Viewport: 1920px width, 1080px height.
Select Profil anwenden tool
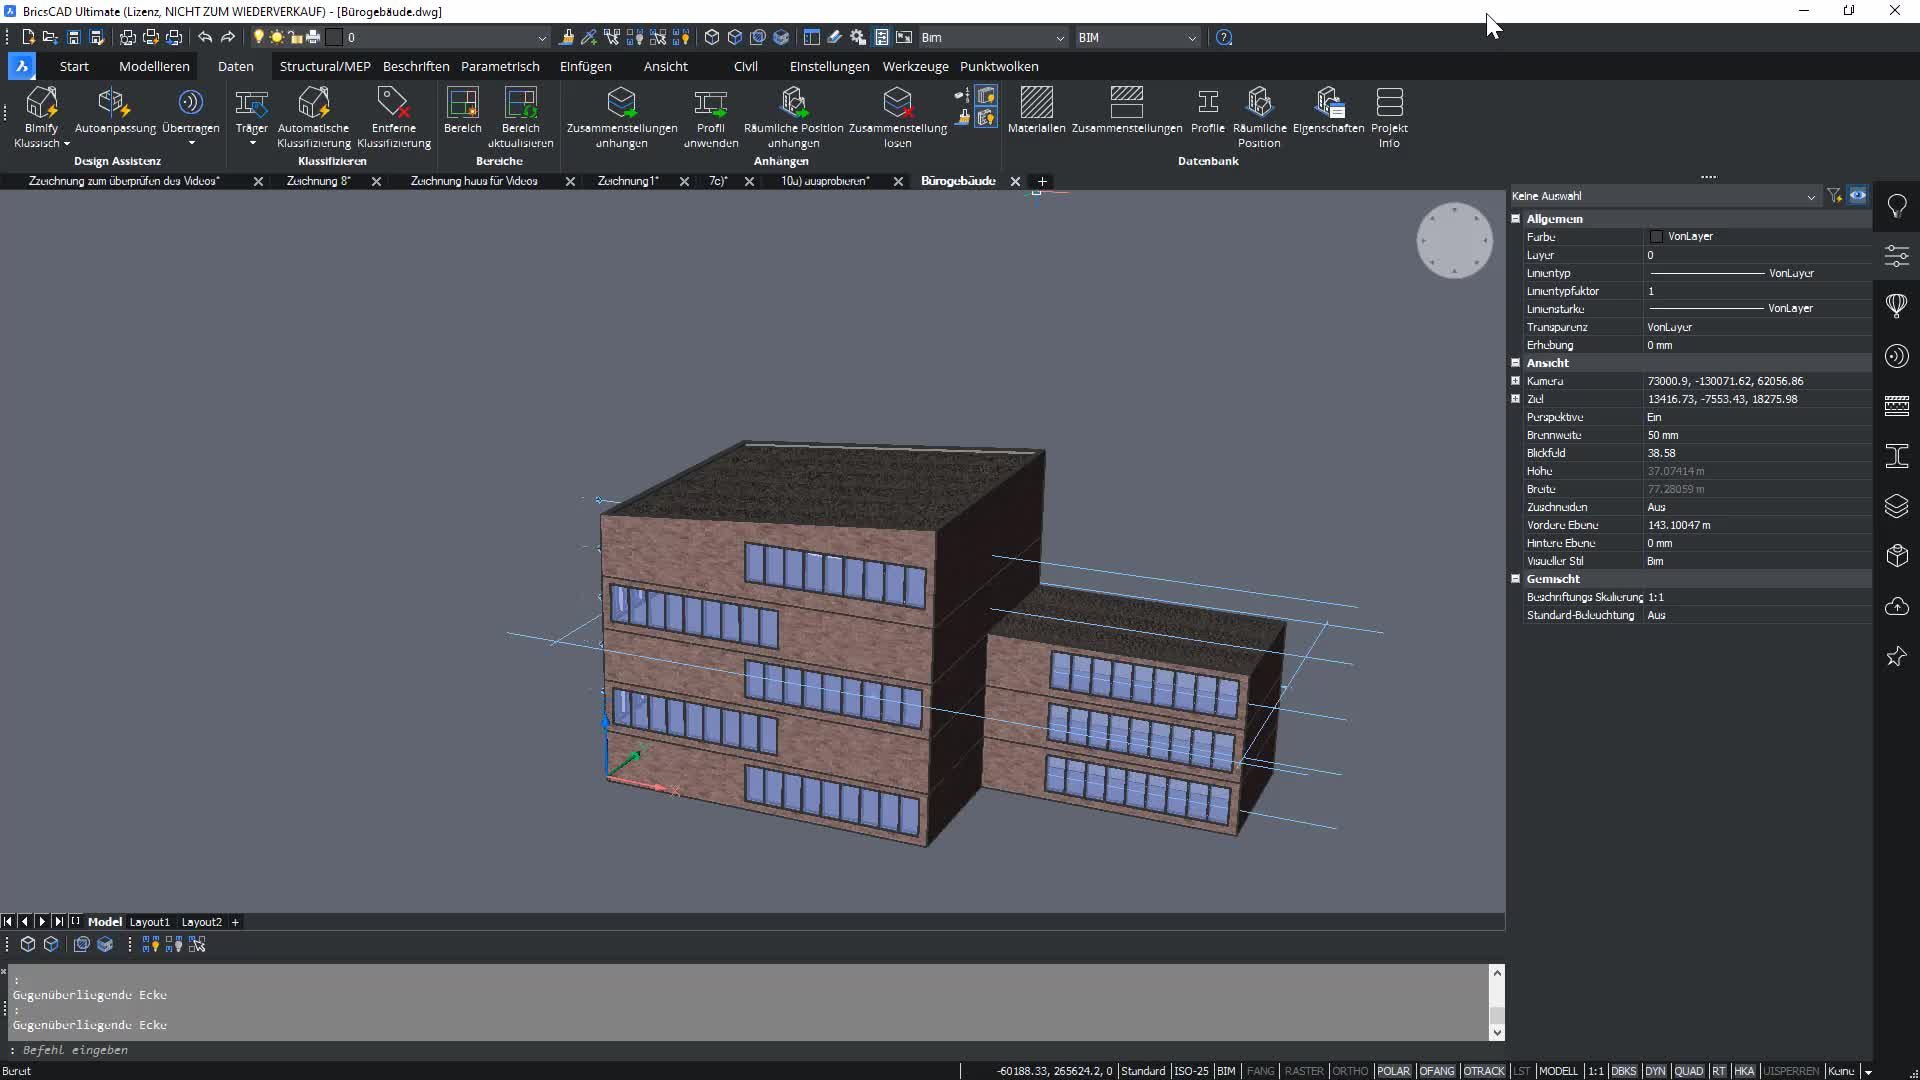[x=711, y=117]
